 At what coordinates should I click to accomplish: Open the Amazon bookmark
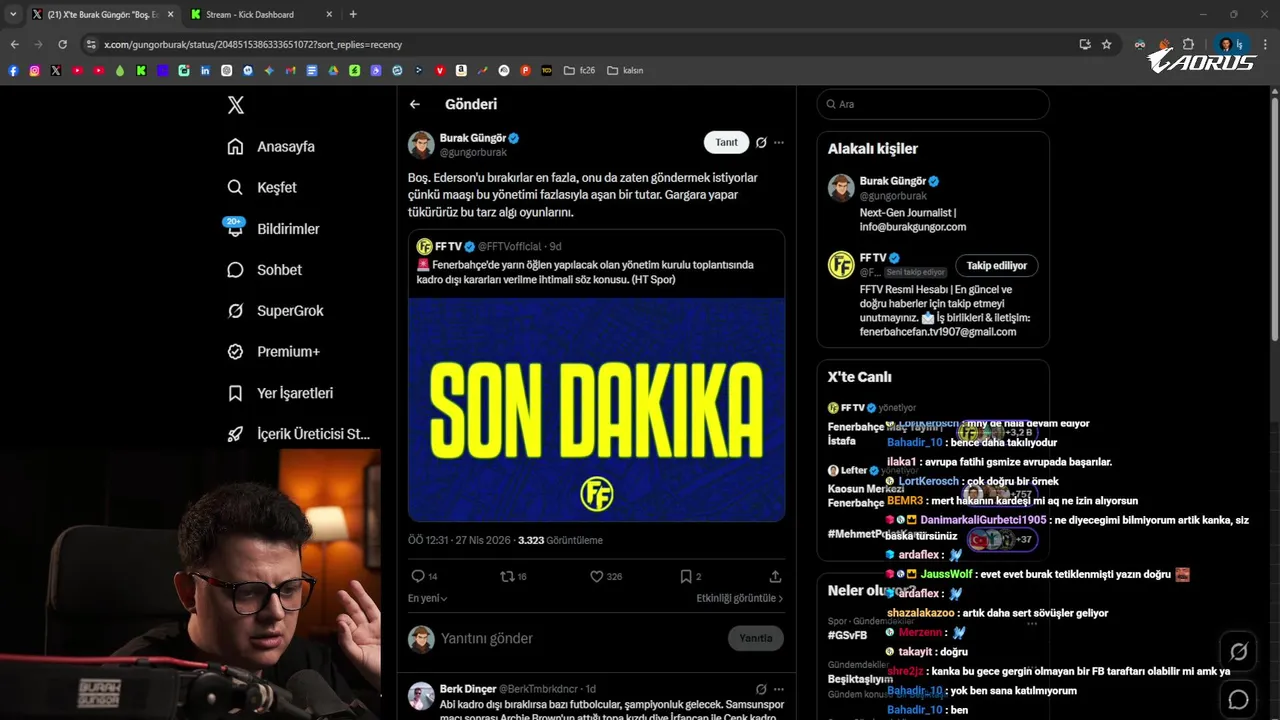[461, 71]
